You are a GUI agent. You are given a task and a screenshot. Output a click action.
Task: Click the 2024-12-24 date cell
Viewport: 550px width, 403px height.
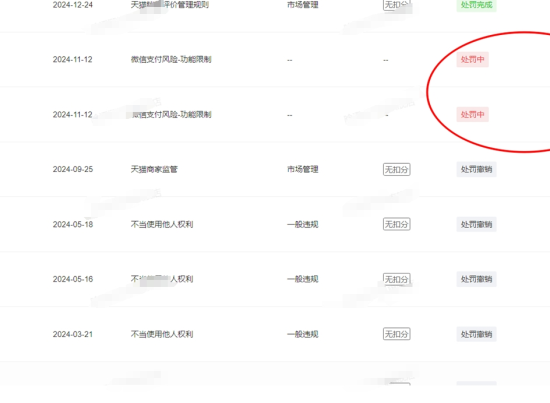pos(73,5)
